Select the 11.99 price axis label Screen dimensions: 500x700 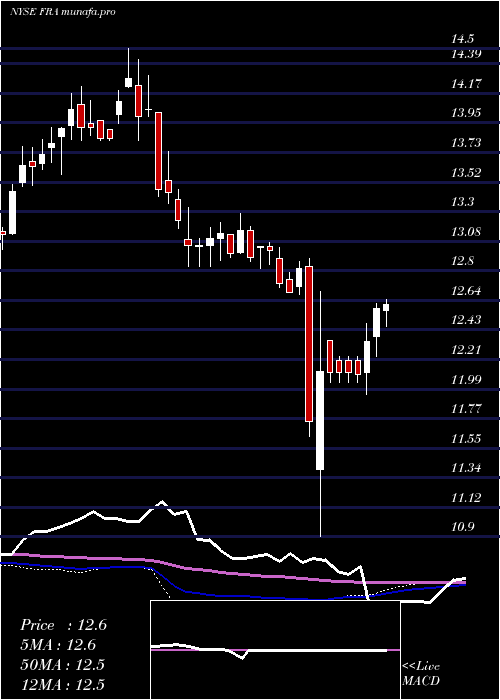pos(466,379)
